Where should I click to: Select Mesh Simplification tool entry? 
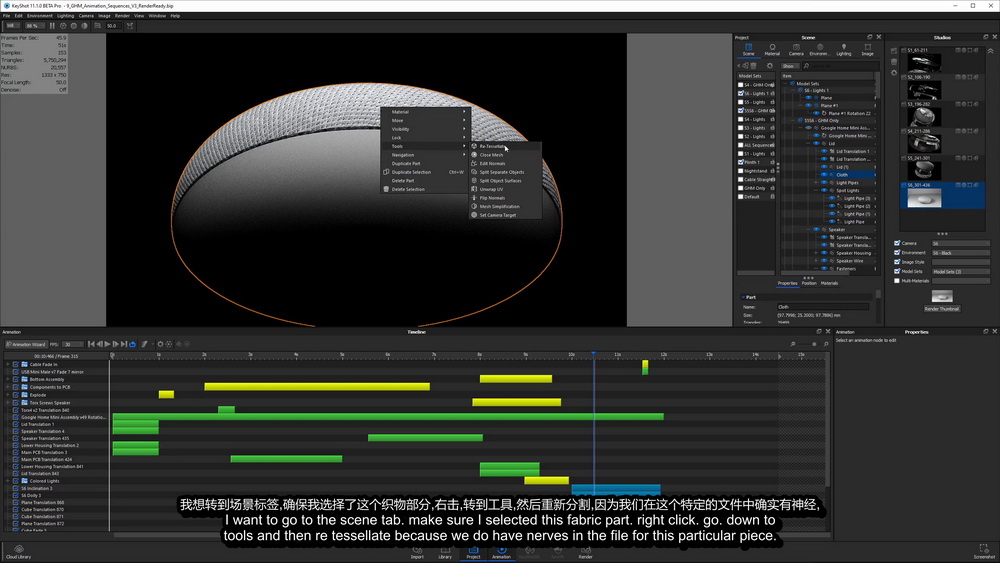pyautogui.click(x=504, y=207)
